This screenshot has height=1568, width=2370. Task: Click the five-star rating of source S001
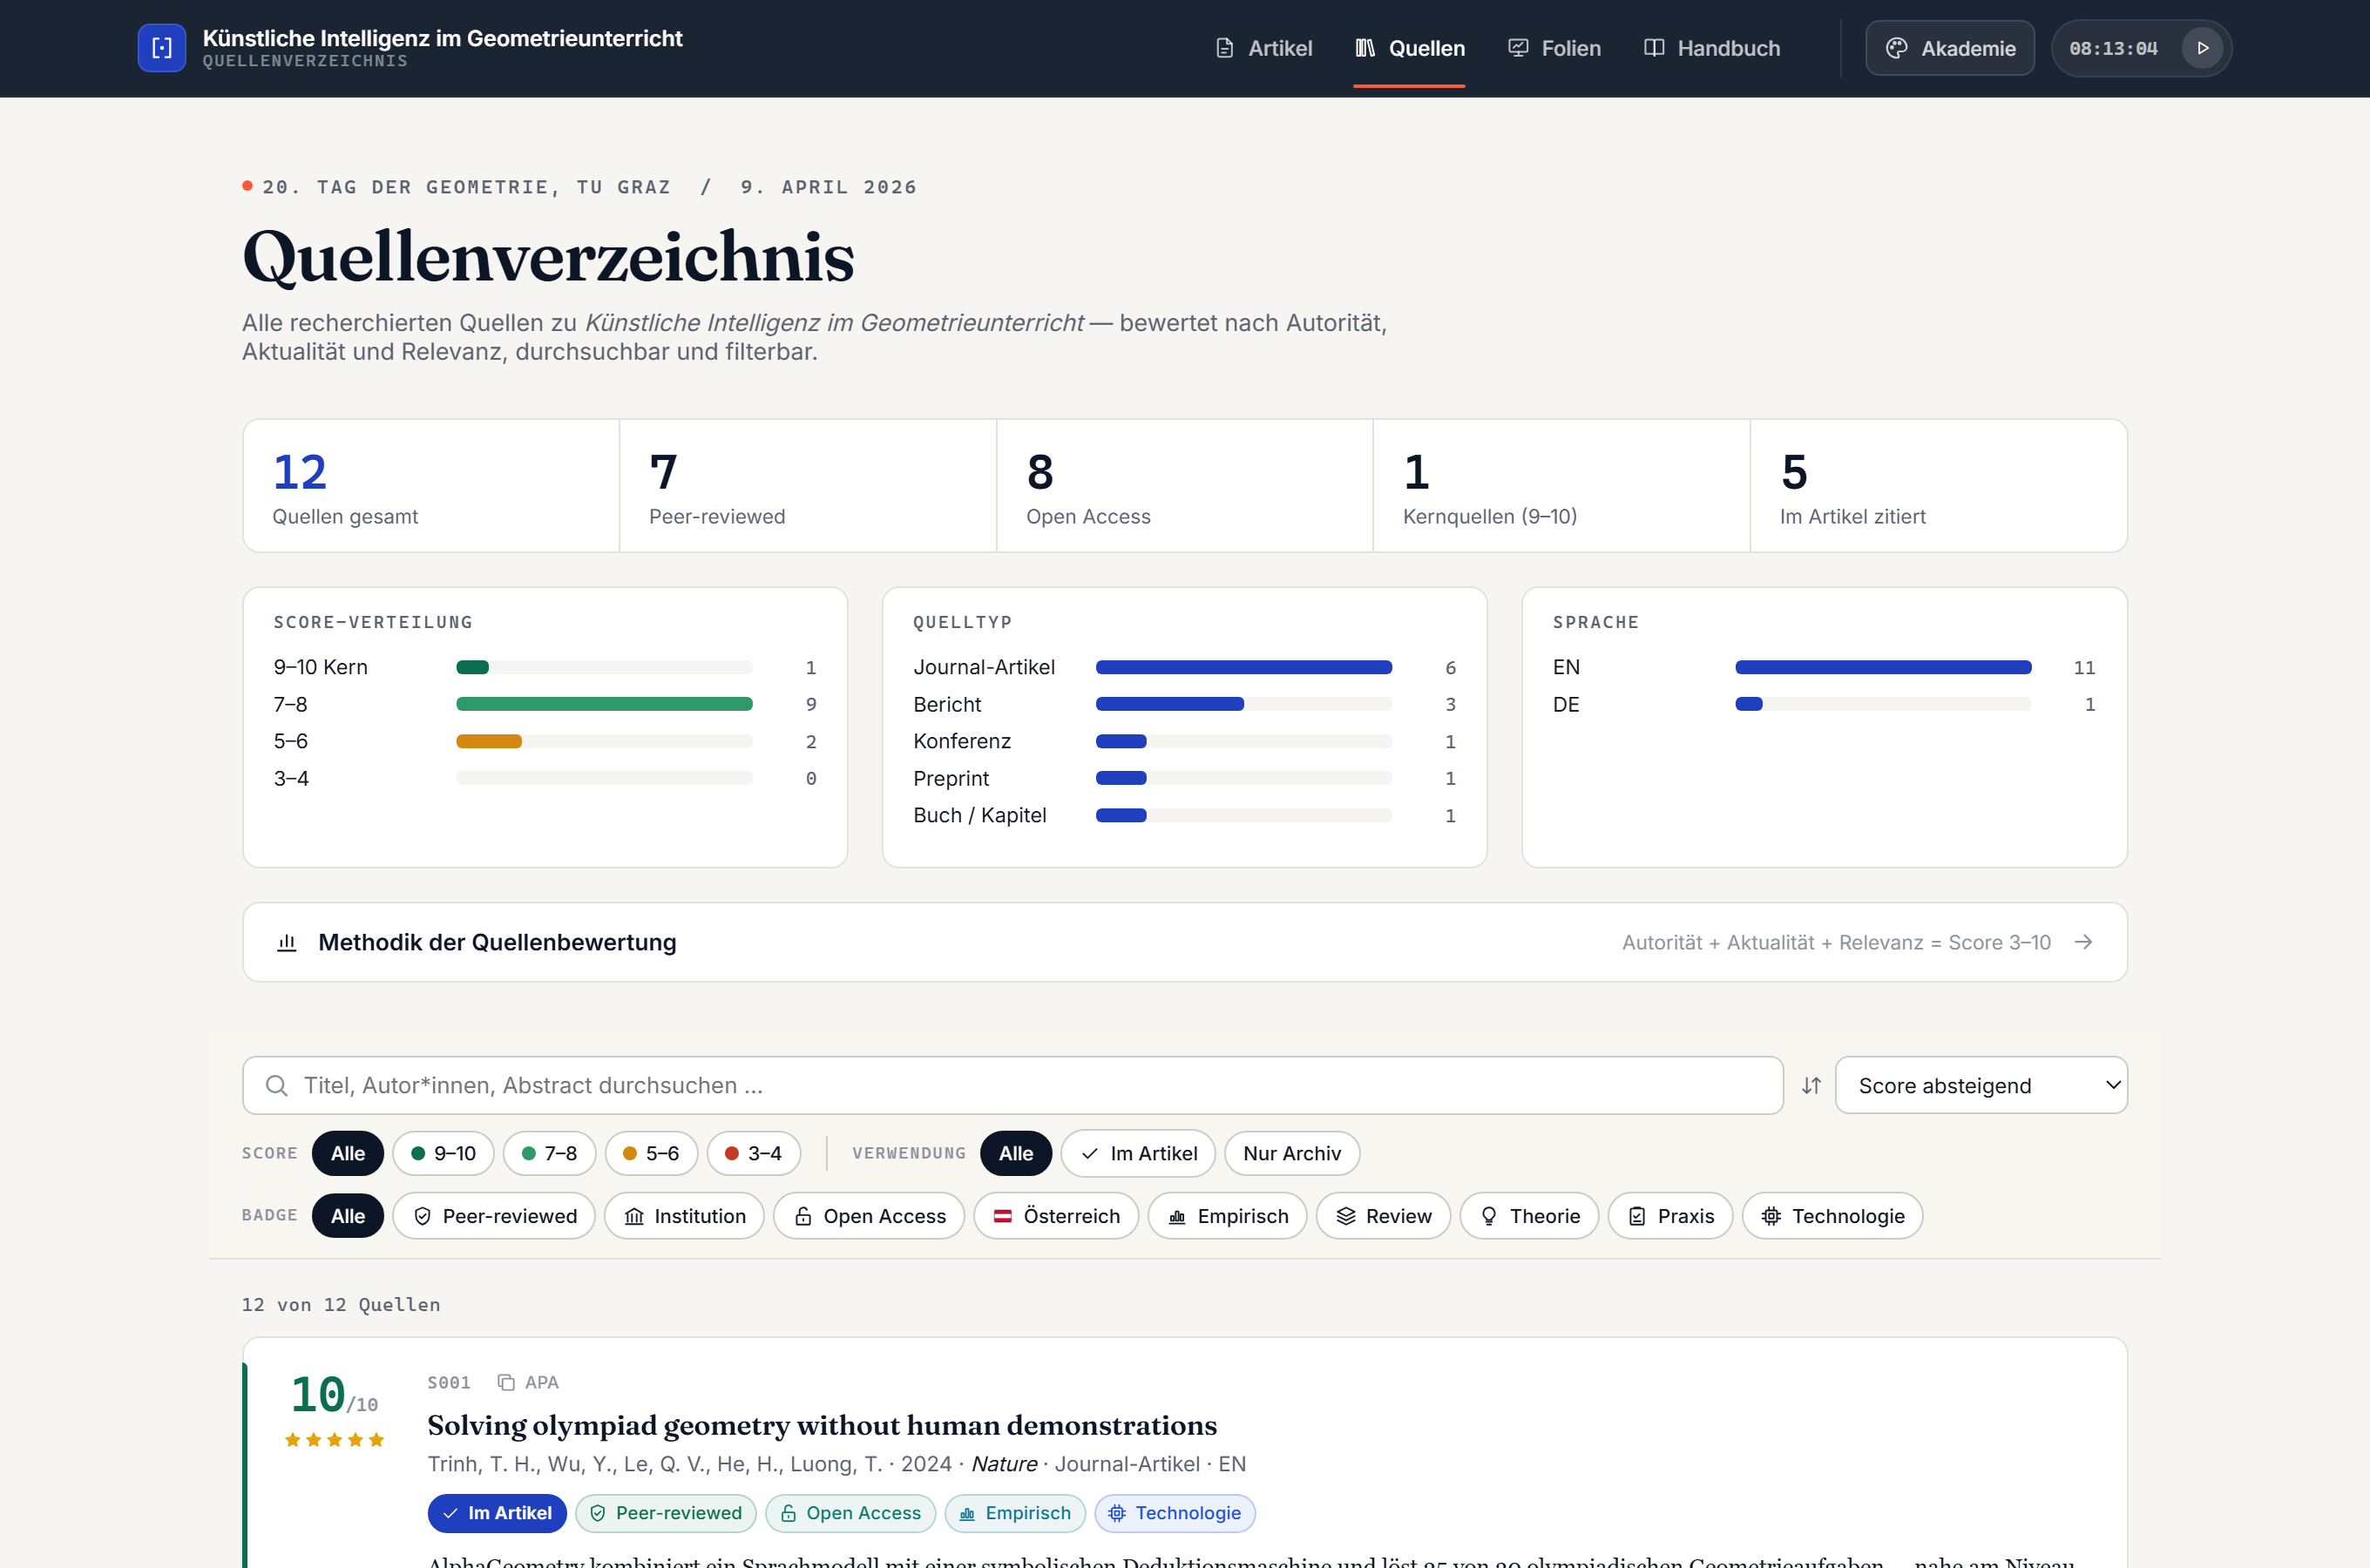tap(334, 1440)
